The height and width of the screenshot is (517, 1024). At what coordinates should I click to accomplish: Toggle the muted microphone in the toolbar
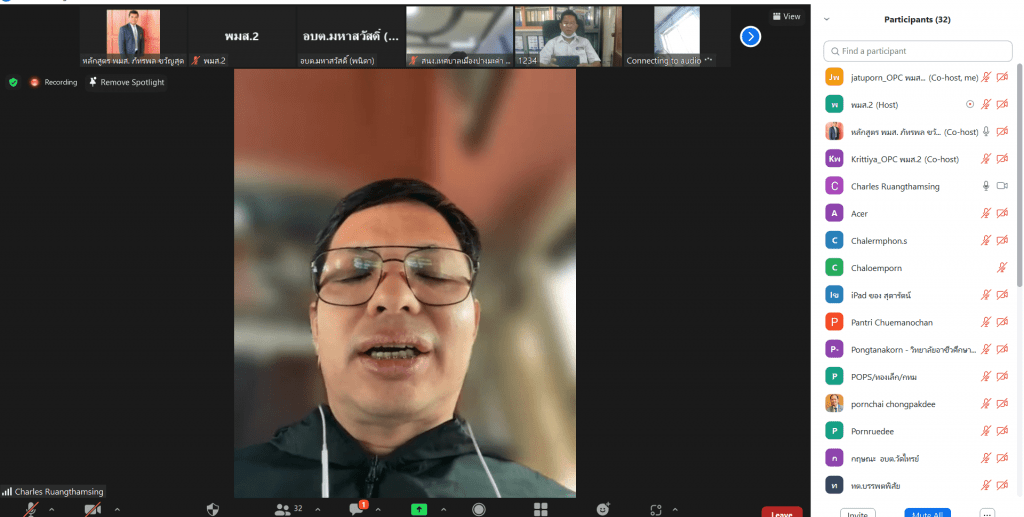click(32, 509)
